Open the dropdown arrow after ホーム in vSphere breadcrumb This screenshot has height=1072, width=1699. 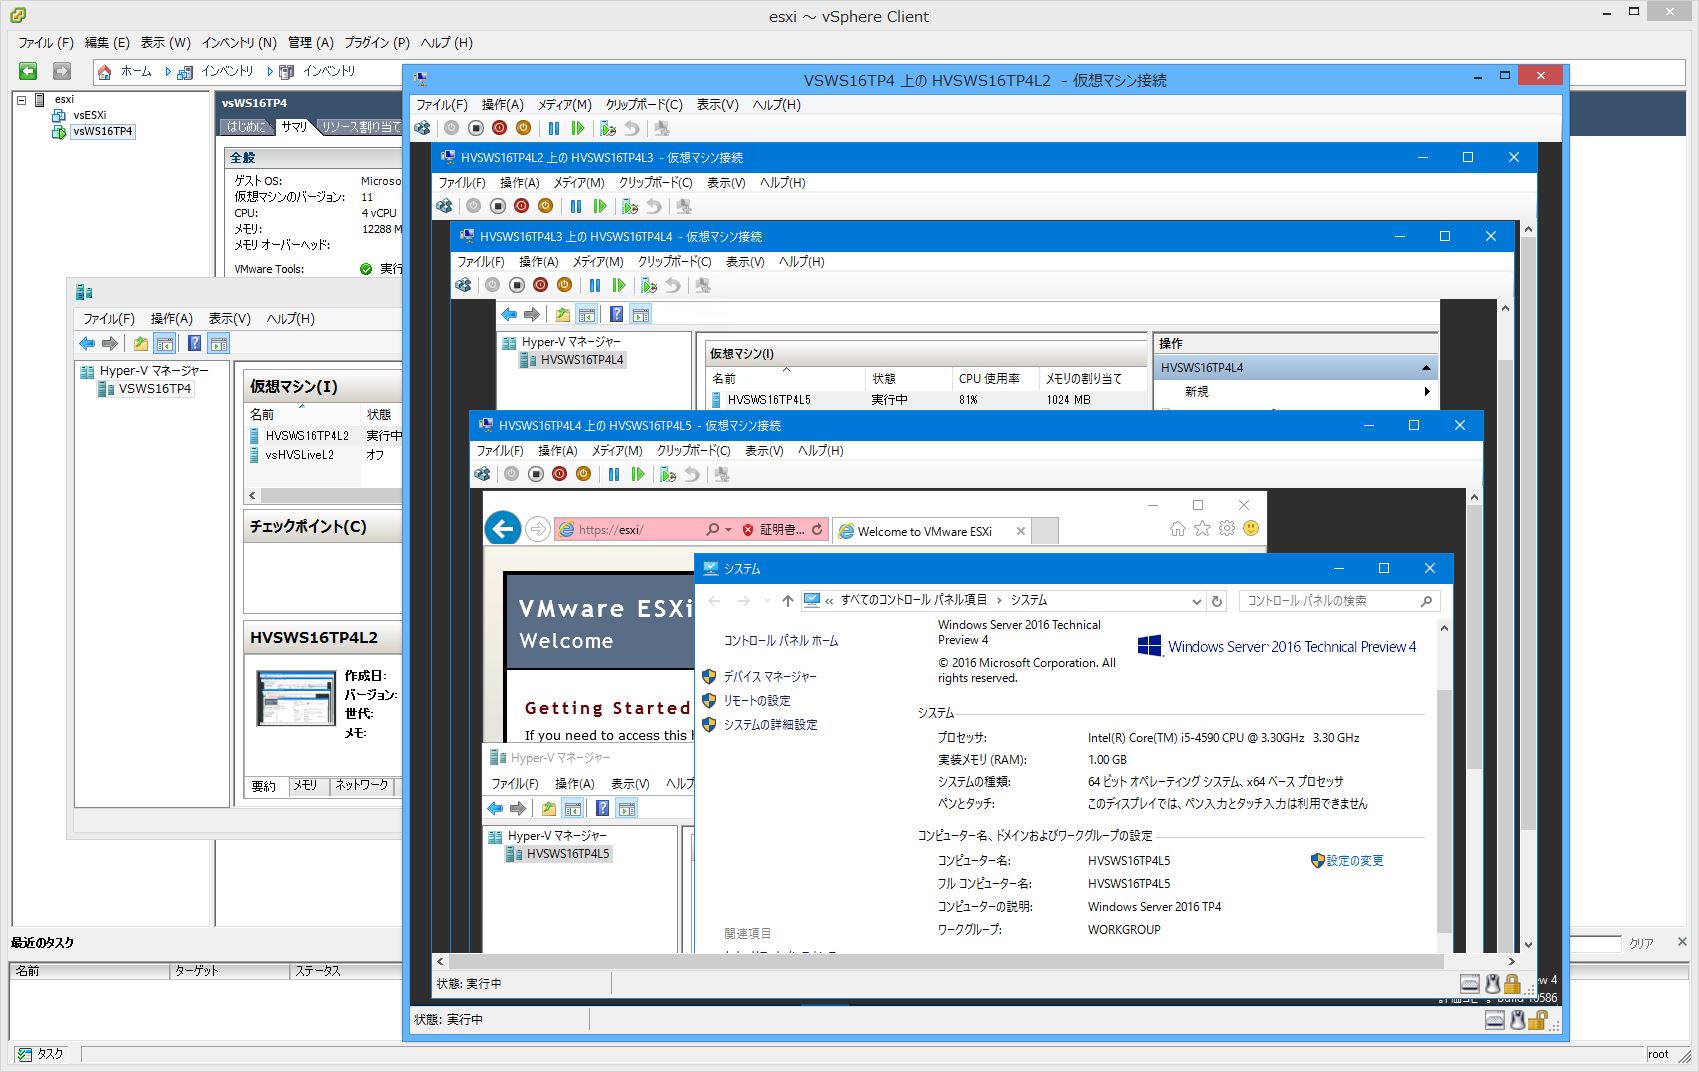click(x=167, y=72)
